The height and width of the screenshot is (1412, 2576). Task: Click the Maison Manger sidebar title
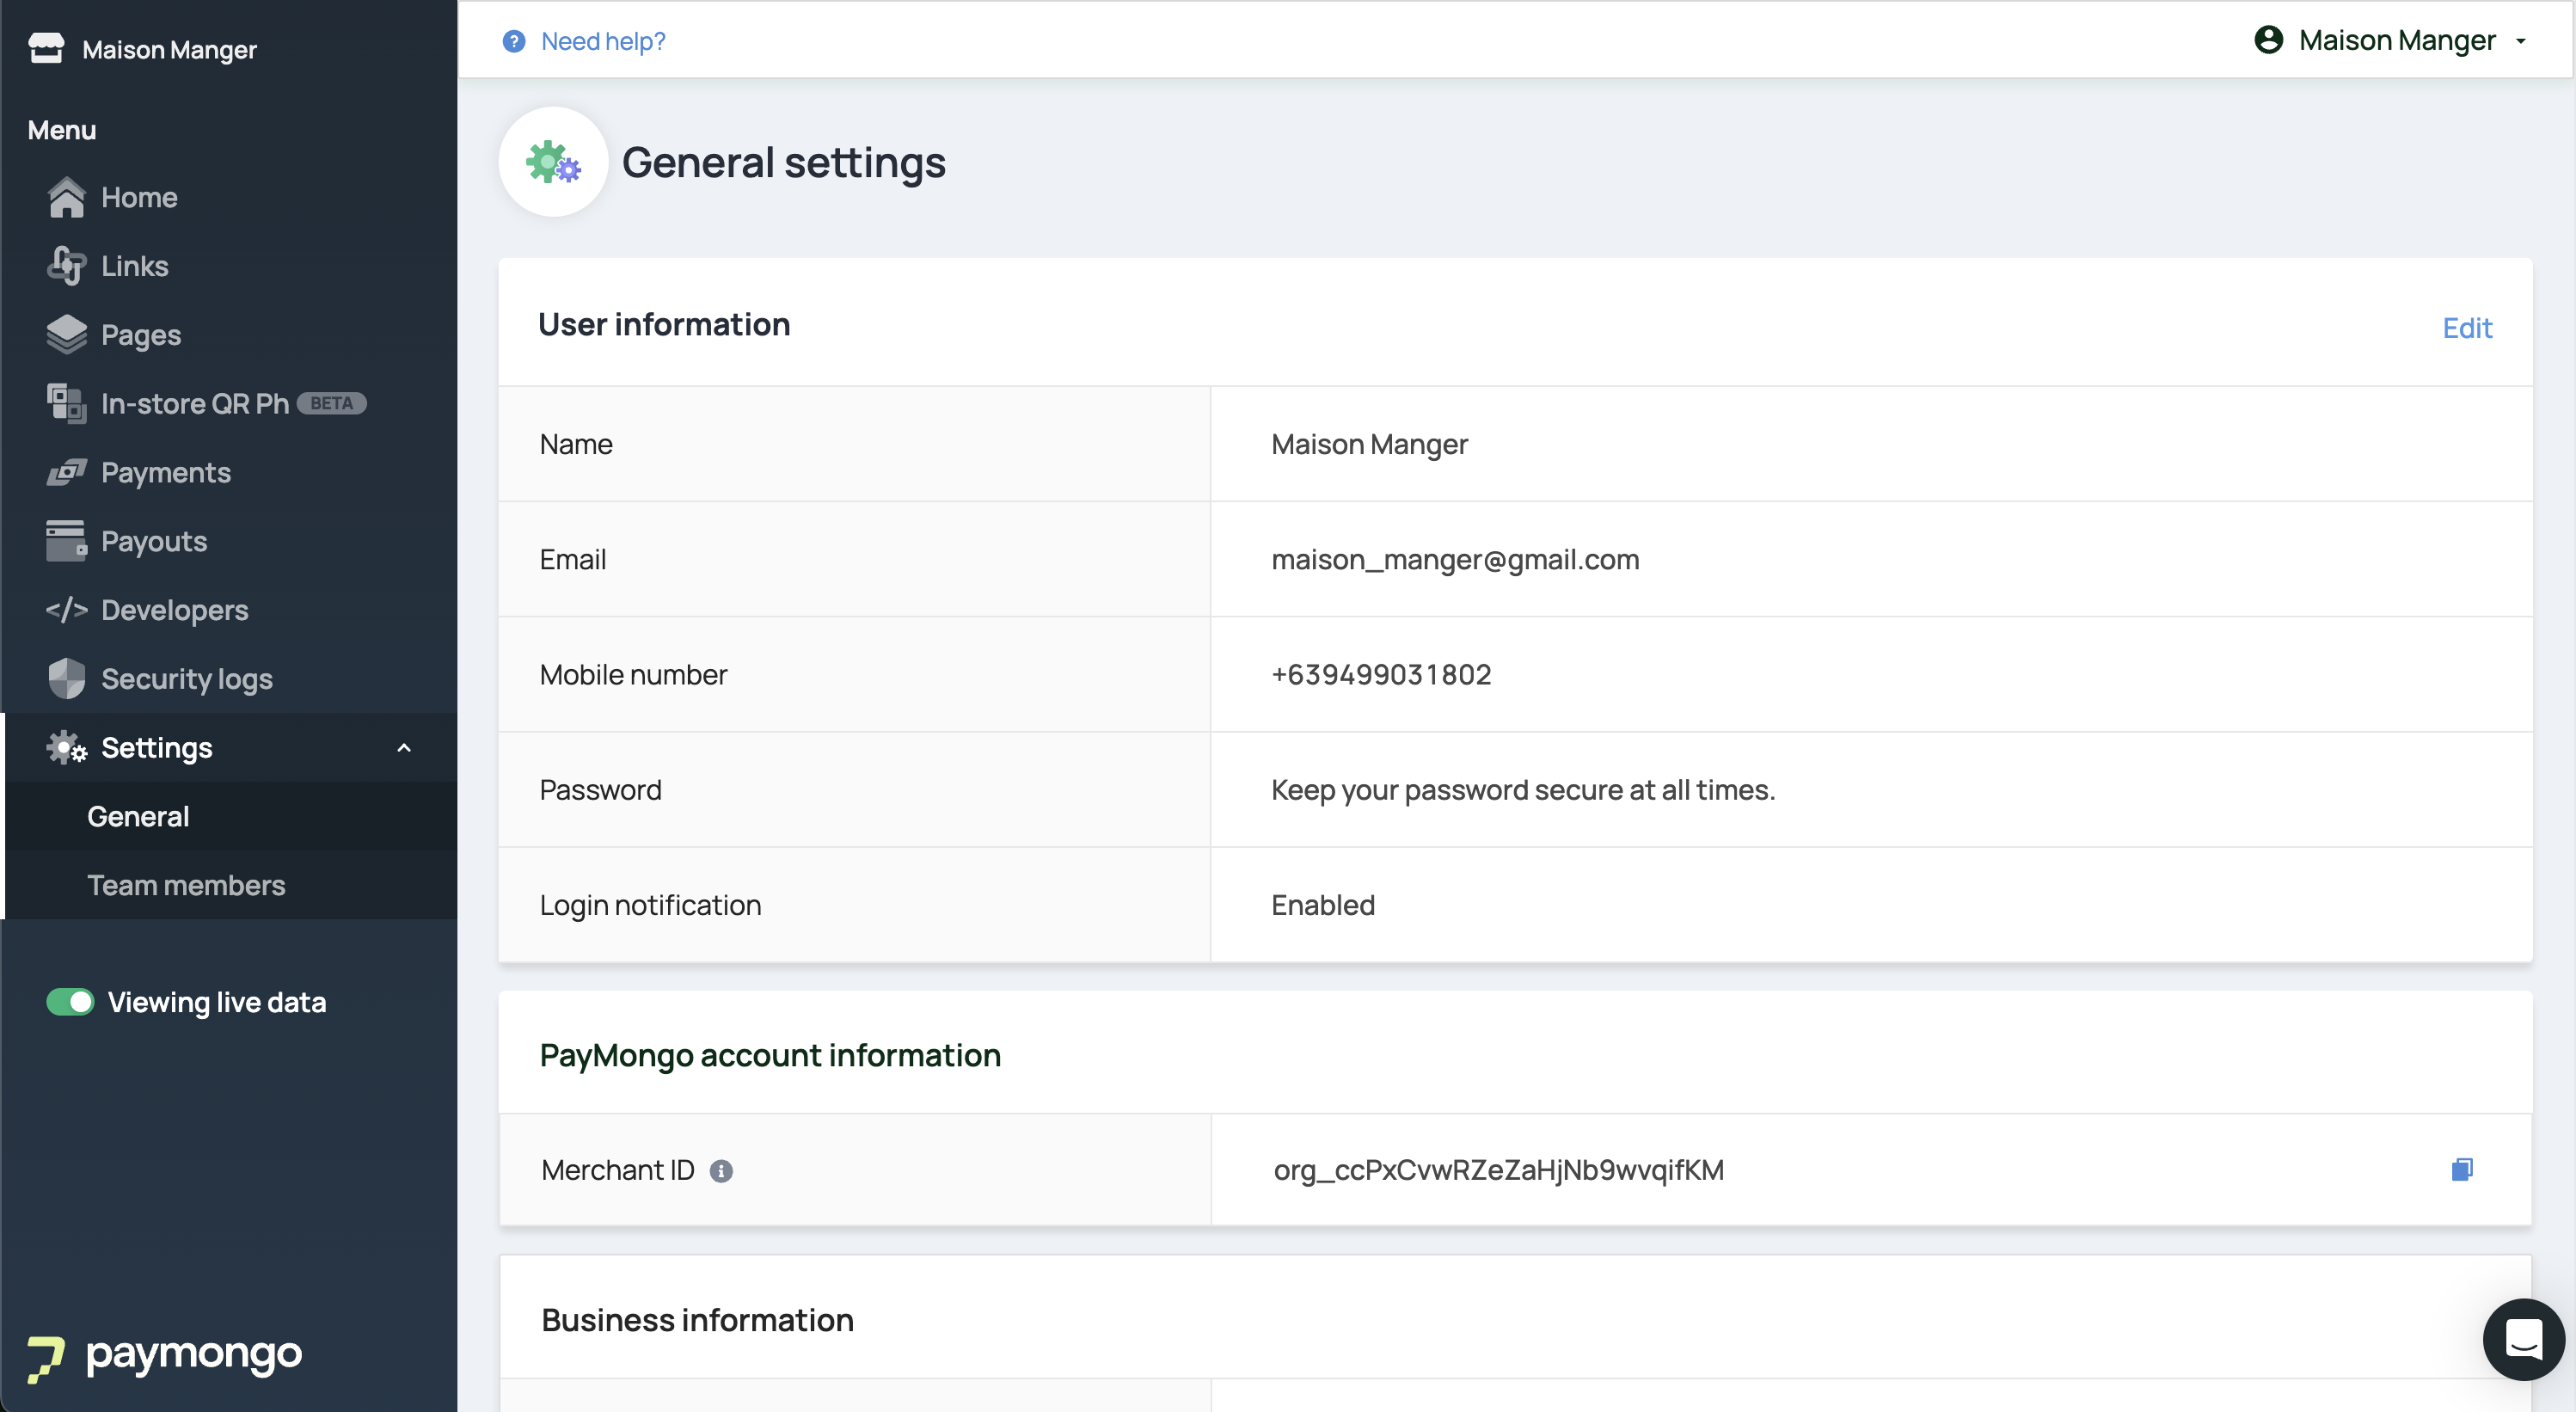tap(169, 49)
